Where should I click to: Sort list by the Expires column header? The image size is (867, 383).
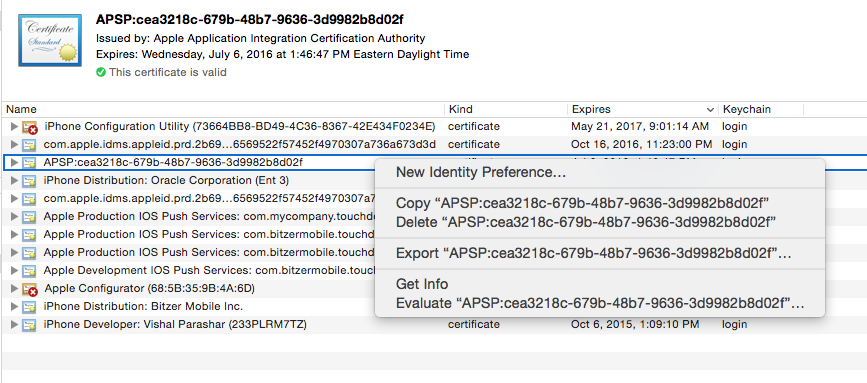643,109
